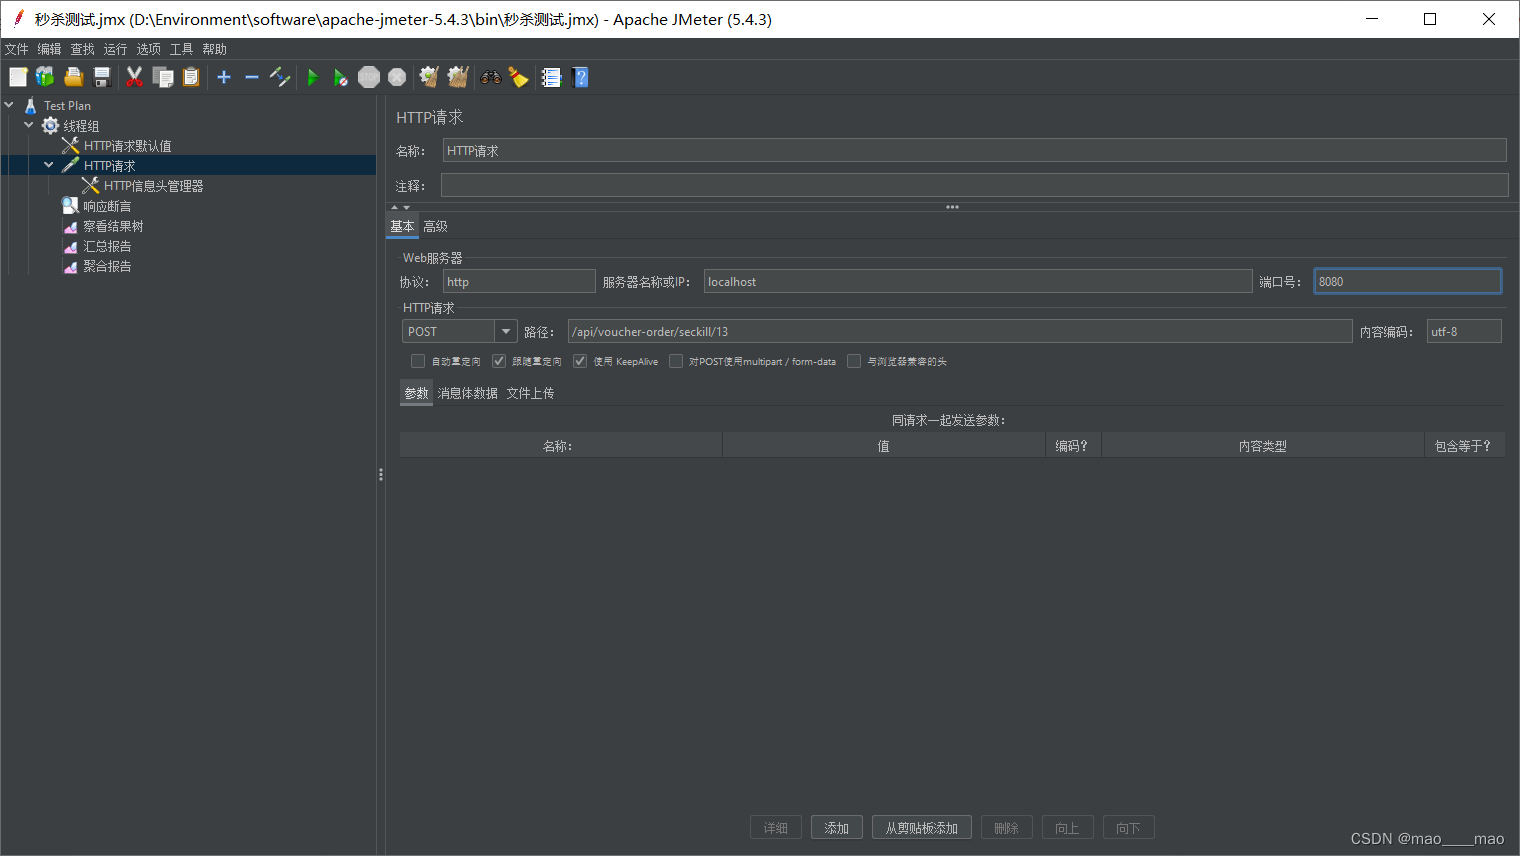Switch to the 消息体数据 tab
This screenshot has width=1520, height=856.
pyautogui.click(x=467, y=393)
